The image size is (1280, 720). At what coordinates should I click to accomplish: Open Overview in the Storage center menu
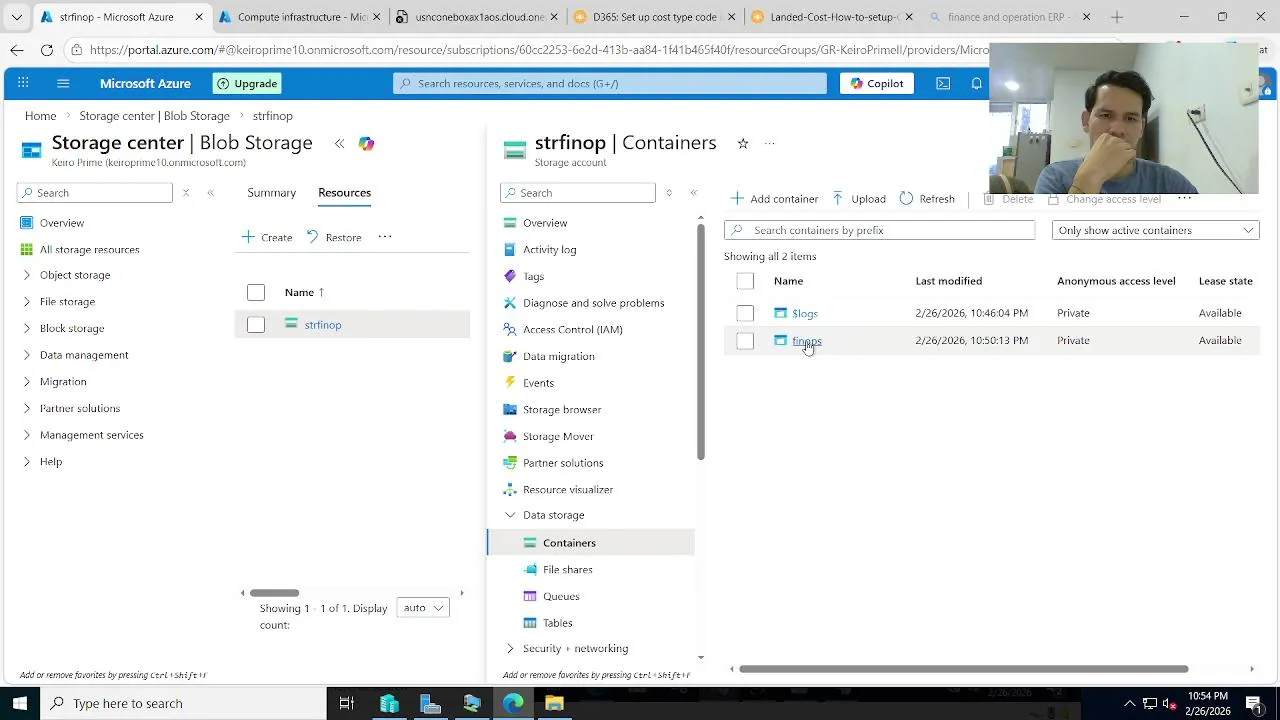62,223
